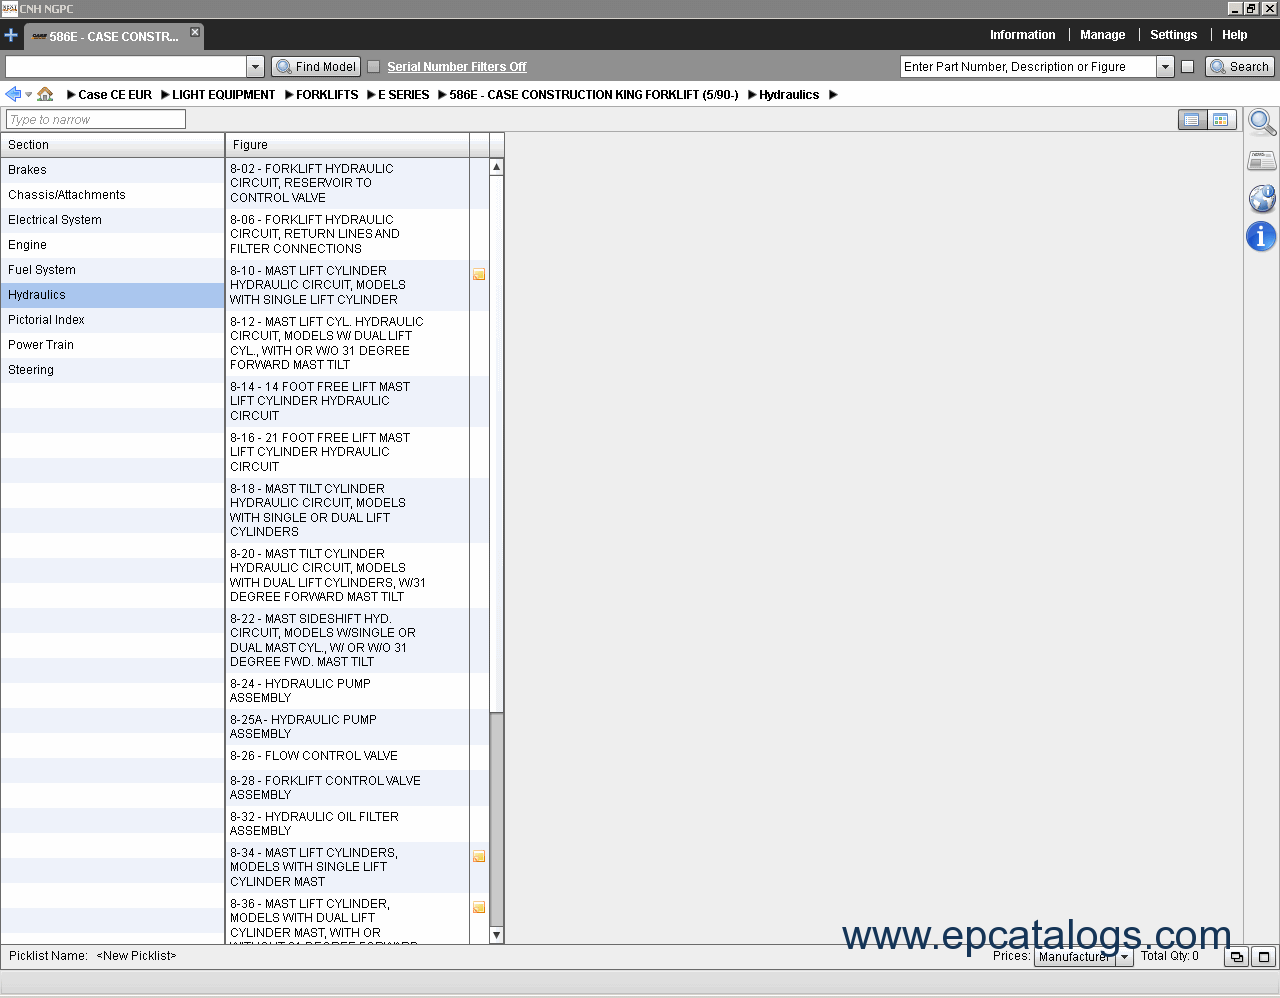Open the news card icon in sidebar
This screenshot has height=998, width=1280.
tap(1262, 160)
